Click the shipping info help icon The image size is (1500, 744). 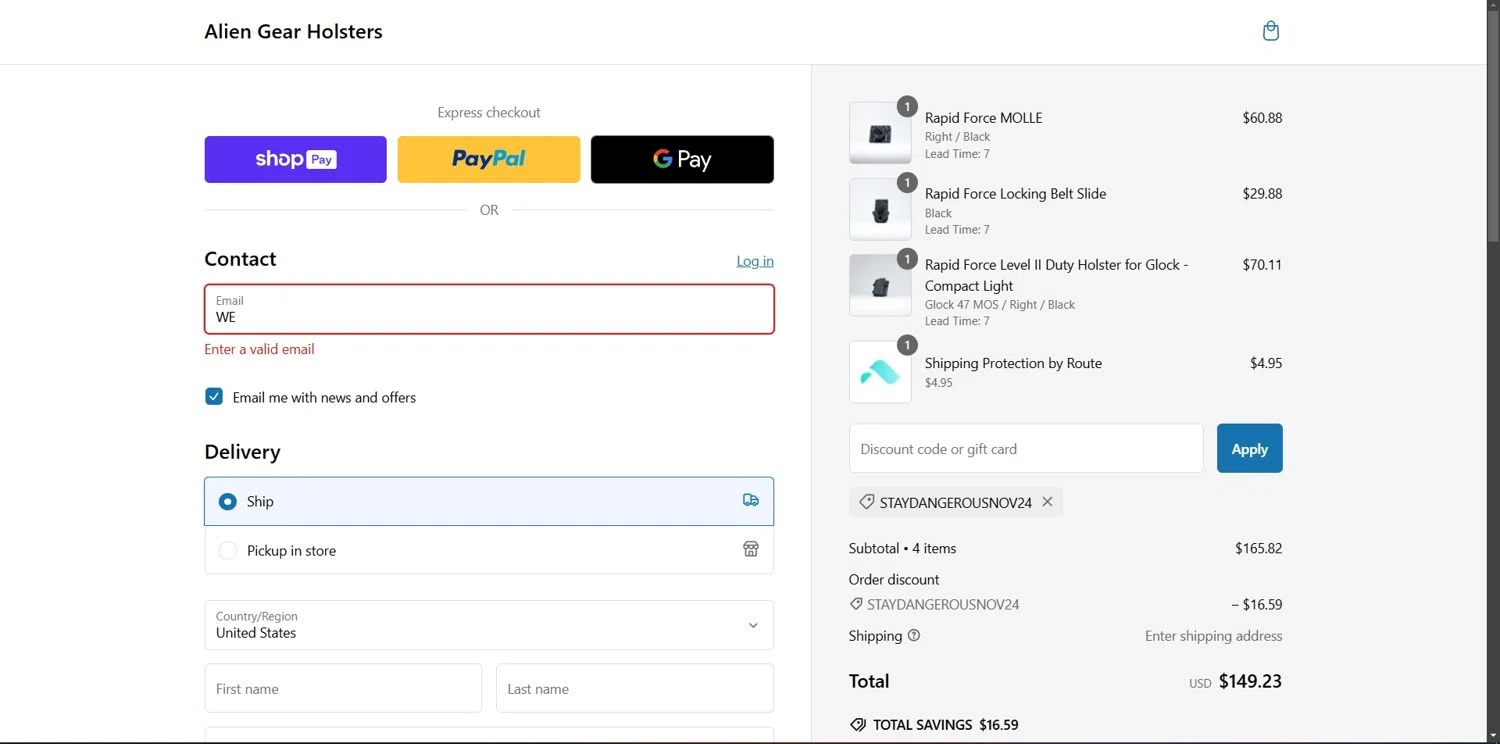[914, 636]
